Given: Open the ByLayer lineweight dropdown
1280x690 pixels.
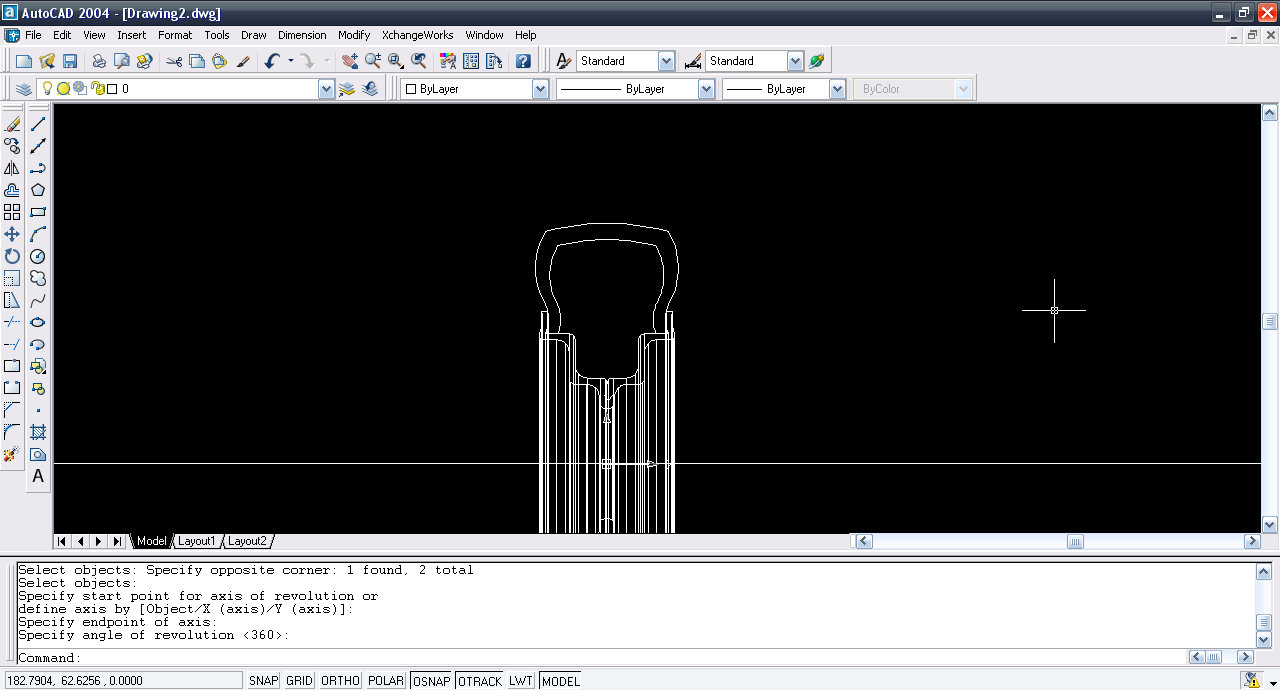Looking at the screenshot, I should pyautogui.click(x=838, y=89).
